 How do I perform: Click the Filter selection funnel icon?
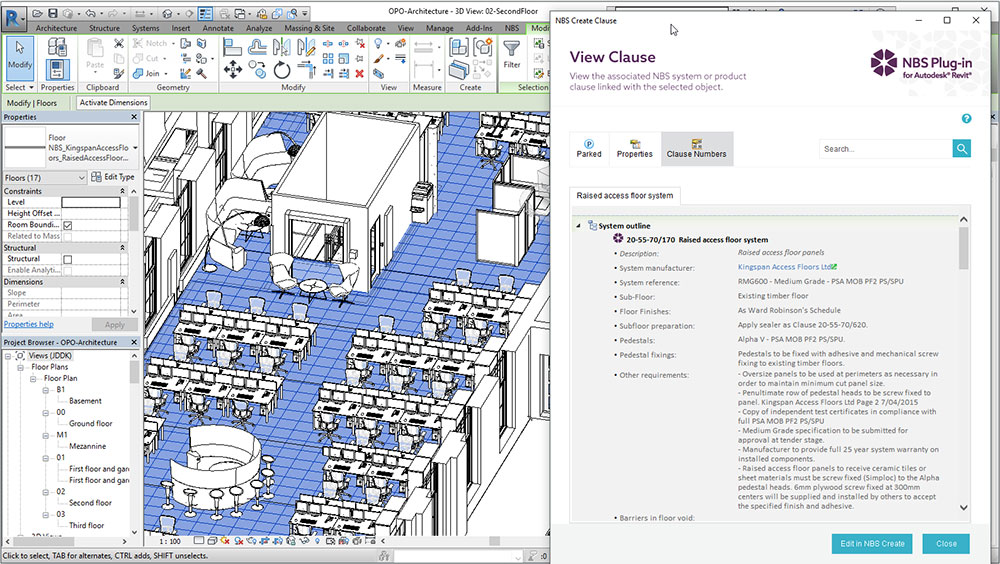[511, 48]
